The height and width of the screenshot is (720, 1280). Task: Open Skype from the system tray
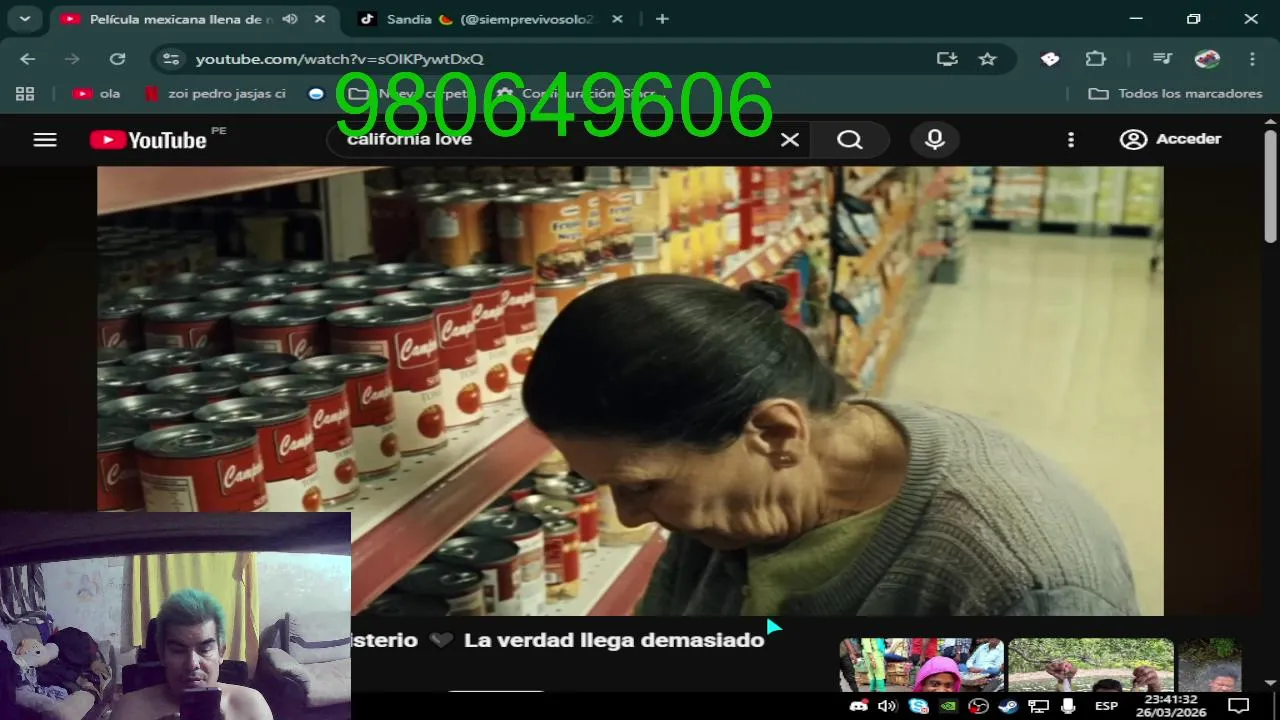[x=918, y=706]
